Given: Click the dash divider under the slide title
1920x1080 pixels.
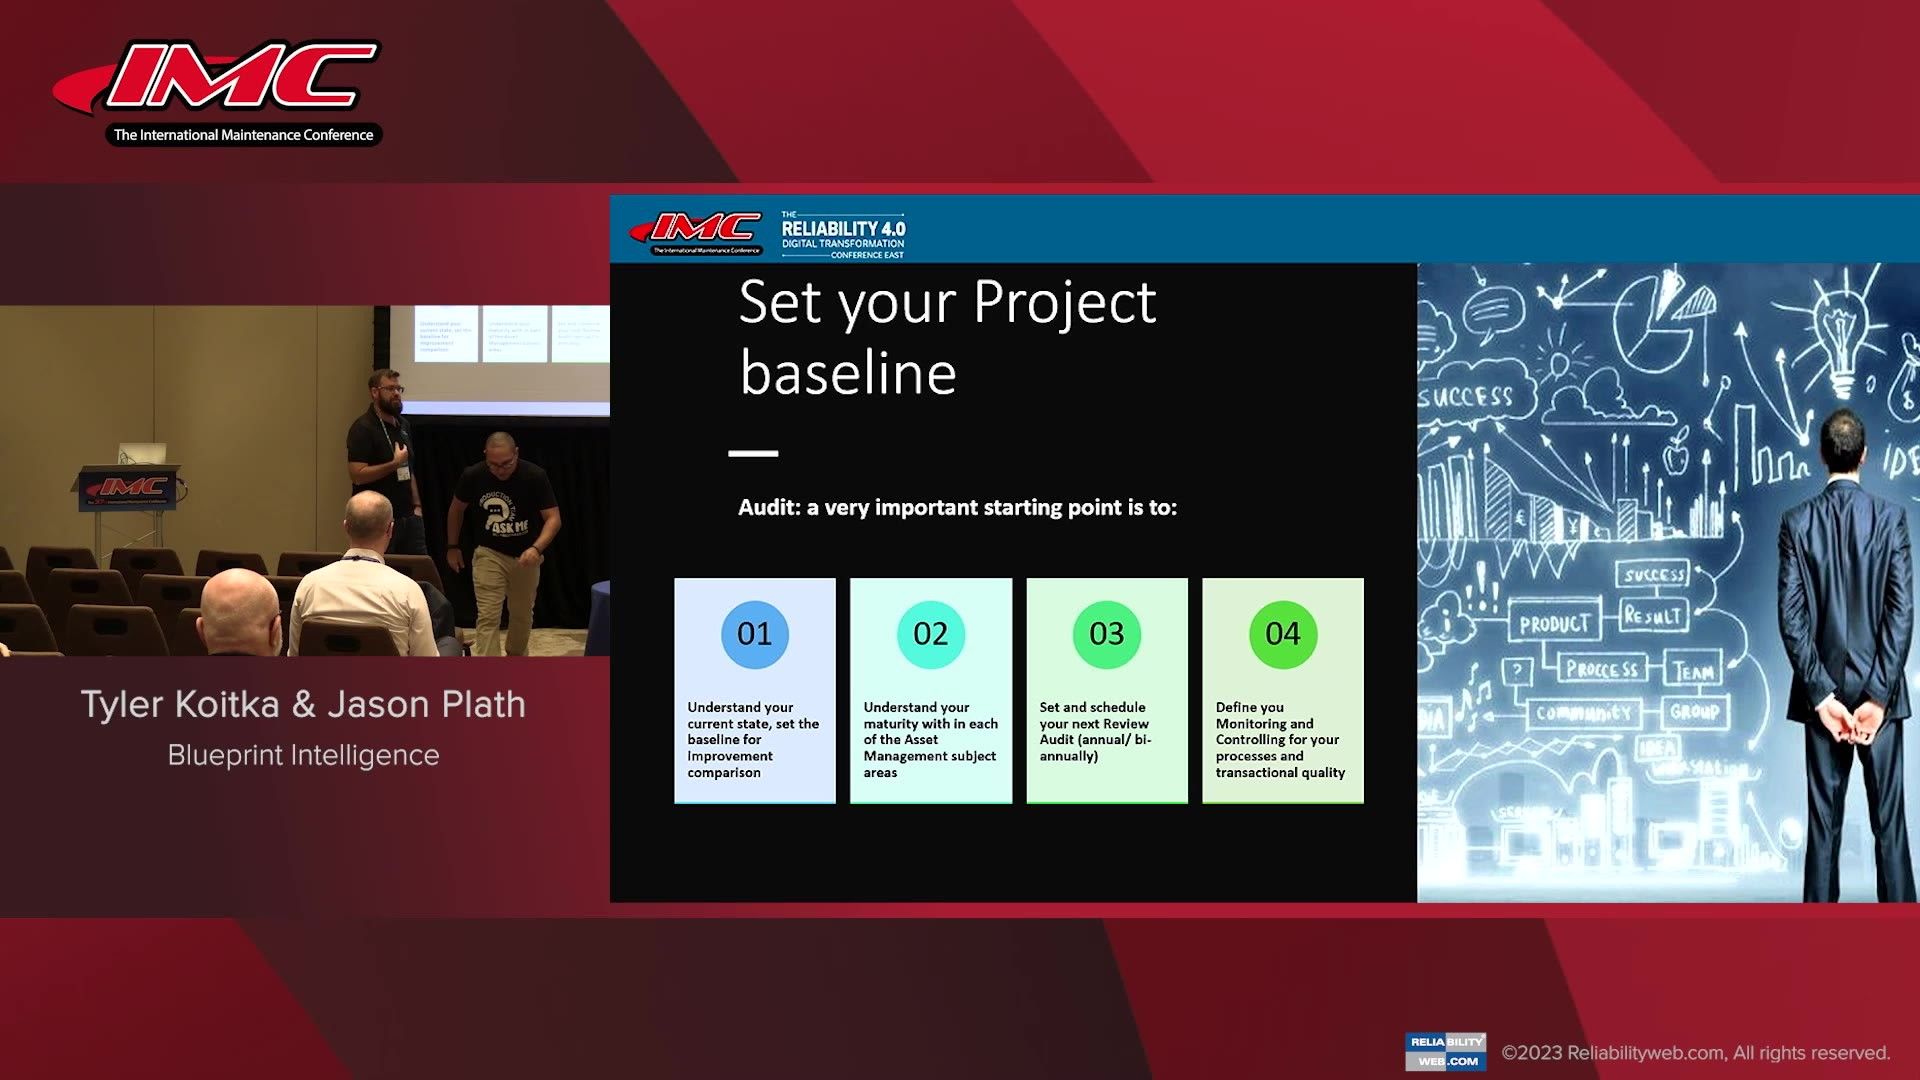Looking at the screenshot, I should (757, 453).
